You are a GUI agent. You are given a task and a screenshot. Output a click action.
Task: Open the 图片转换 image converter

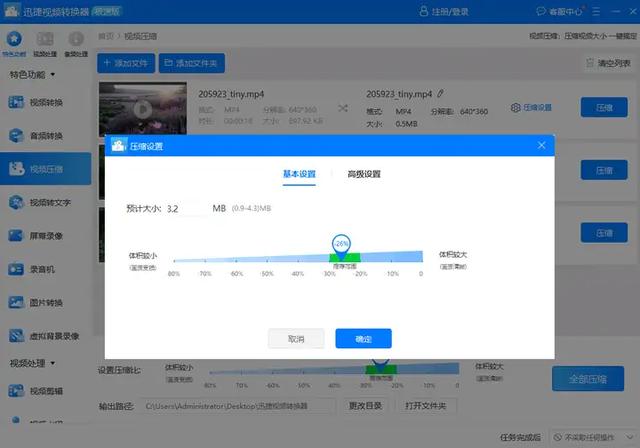[x=36, y=303]
